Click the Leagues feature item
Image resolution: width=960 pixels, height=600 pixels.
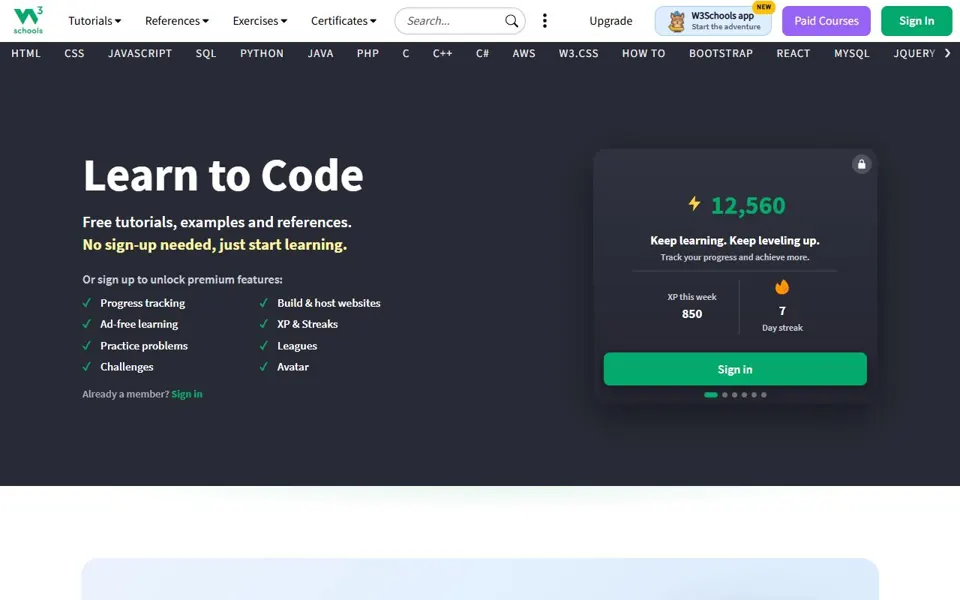click(297, 346)
